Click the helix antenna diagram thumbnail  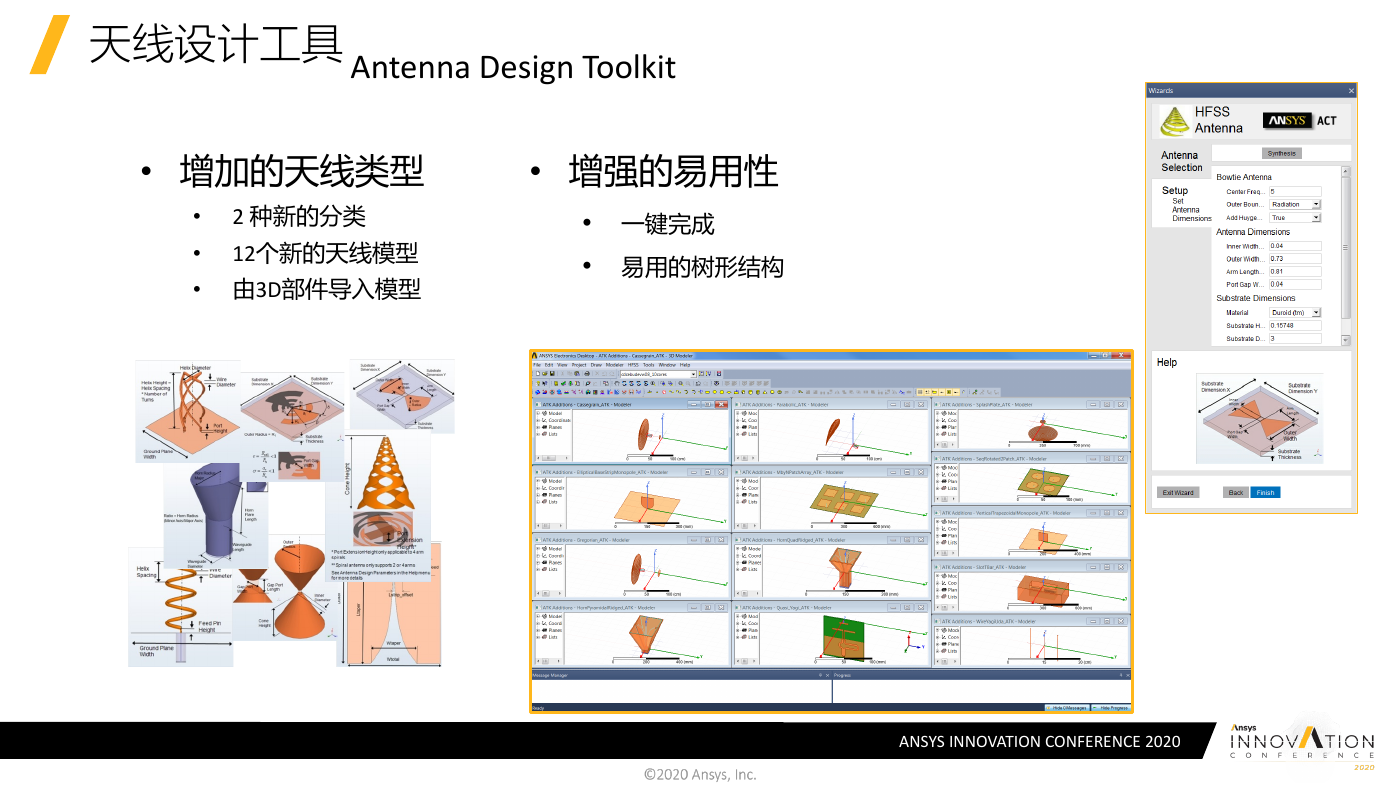pos(186,412)
